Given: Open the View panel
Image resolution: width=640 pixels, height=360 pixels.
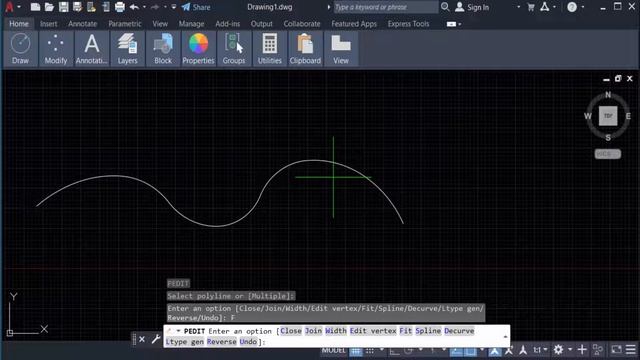Looking at the screenshot, I should [341, 49].
